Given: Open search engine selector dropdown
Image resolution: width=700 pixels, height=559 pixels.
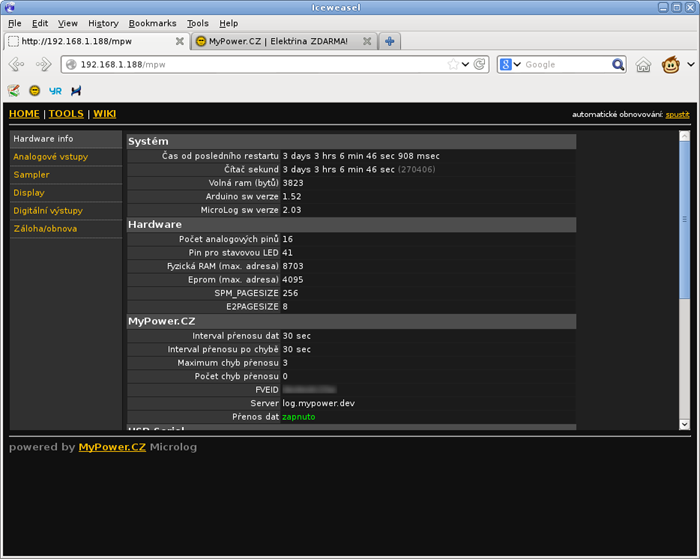Looking at the screenshot, I should [x=512, y=65].
